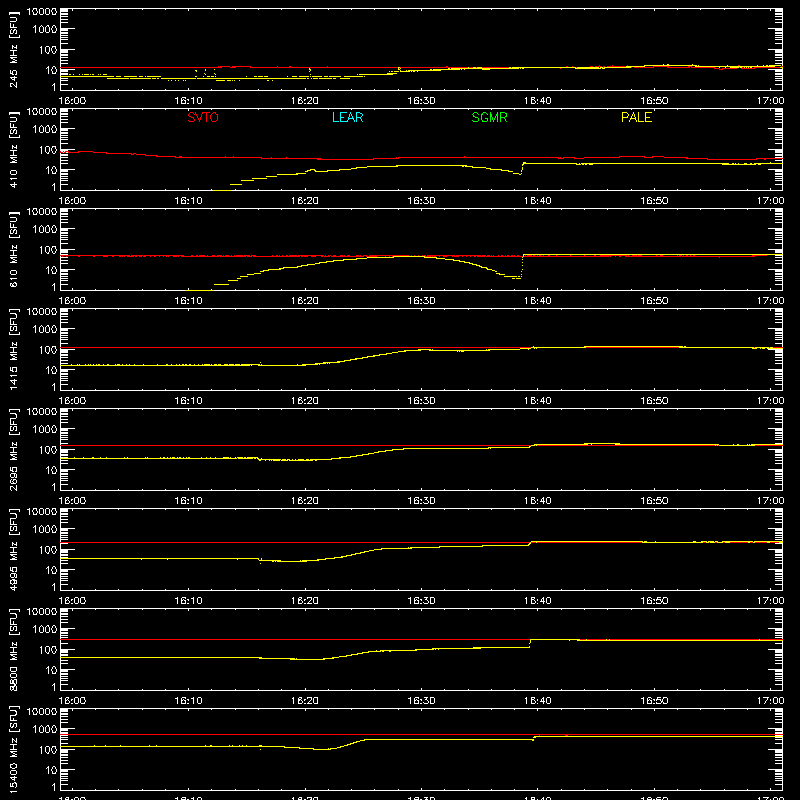This screenshot has width=800, height=800.
Task: Click 16:20 time label under 610 MHz plot
Action: click(305, 301)
